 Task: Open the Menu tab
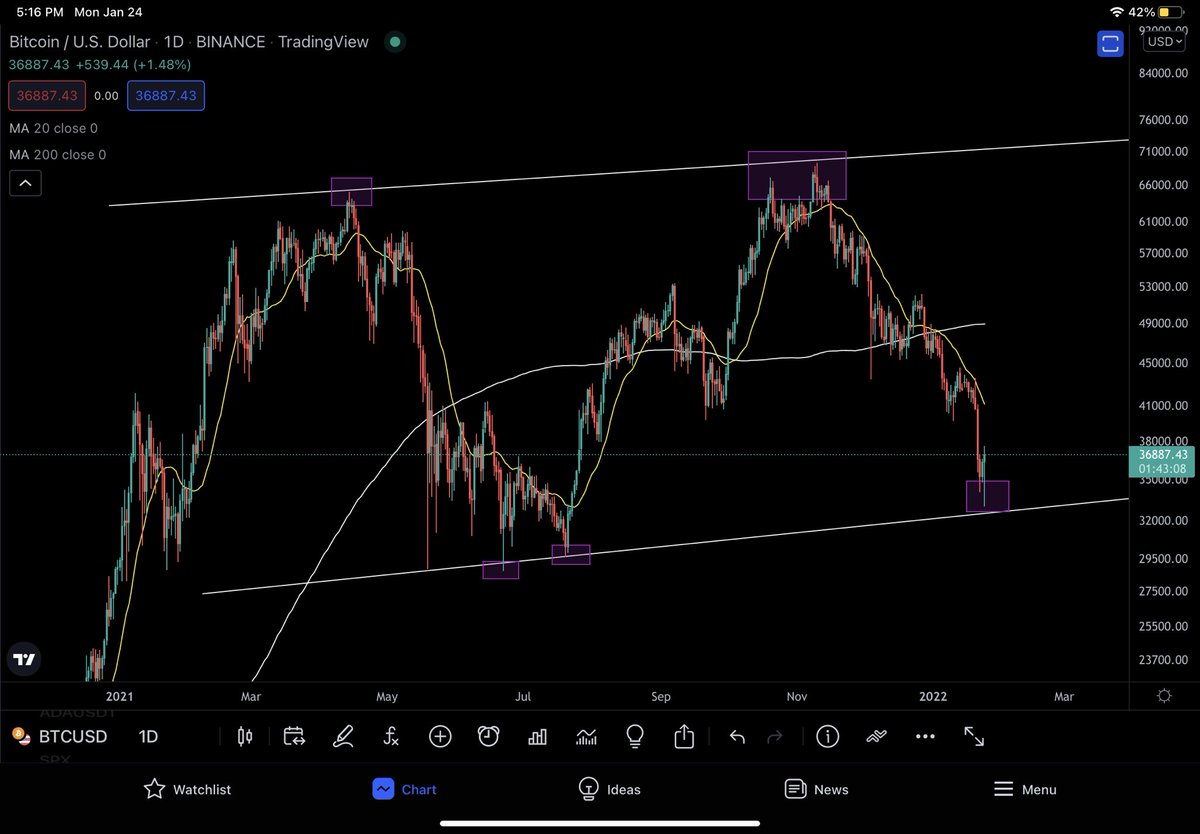[x=1025, y=789]
